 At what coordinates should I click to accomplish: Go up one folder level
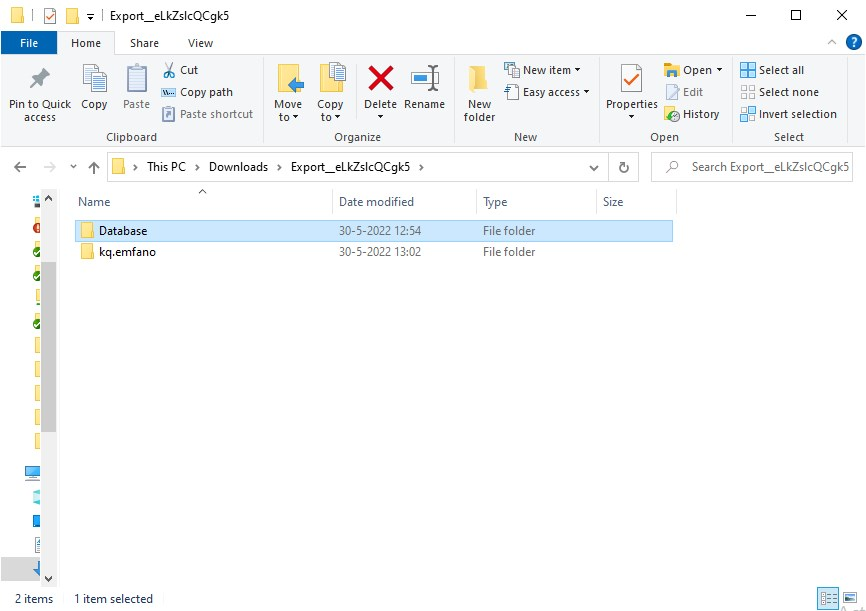click(94, 167)
